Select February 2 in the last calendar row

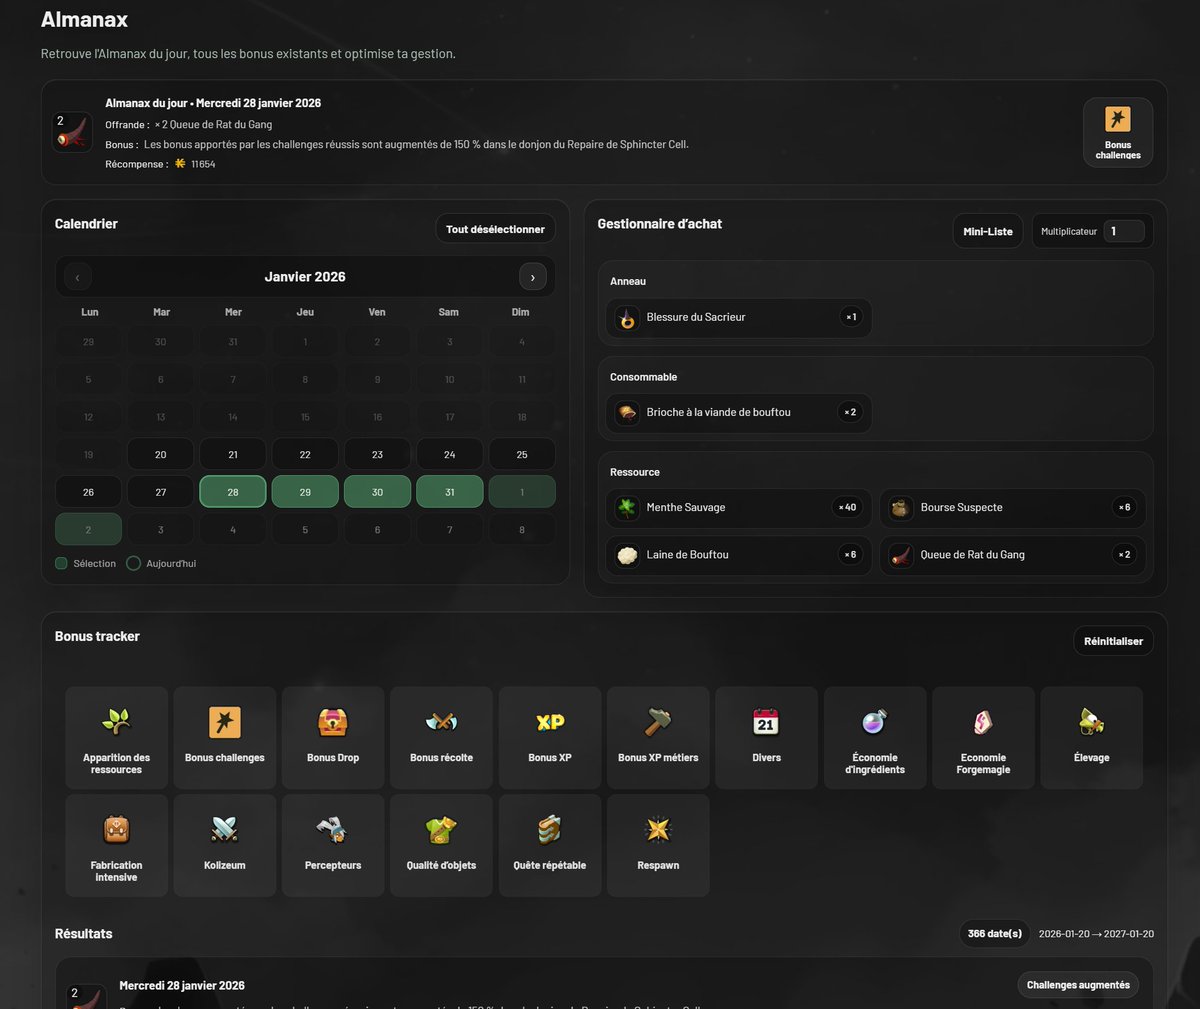tap(88, 529)
